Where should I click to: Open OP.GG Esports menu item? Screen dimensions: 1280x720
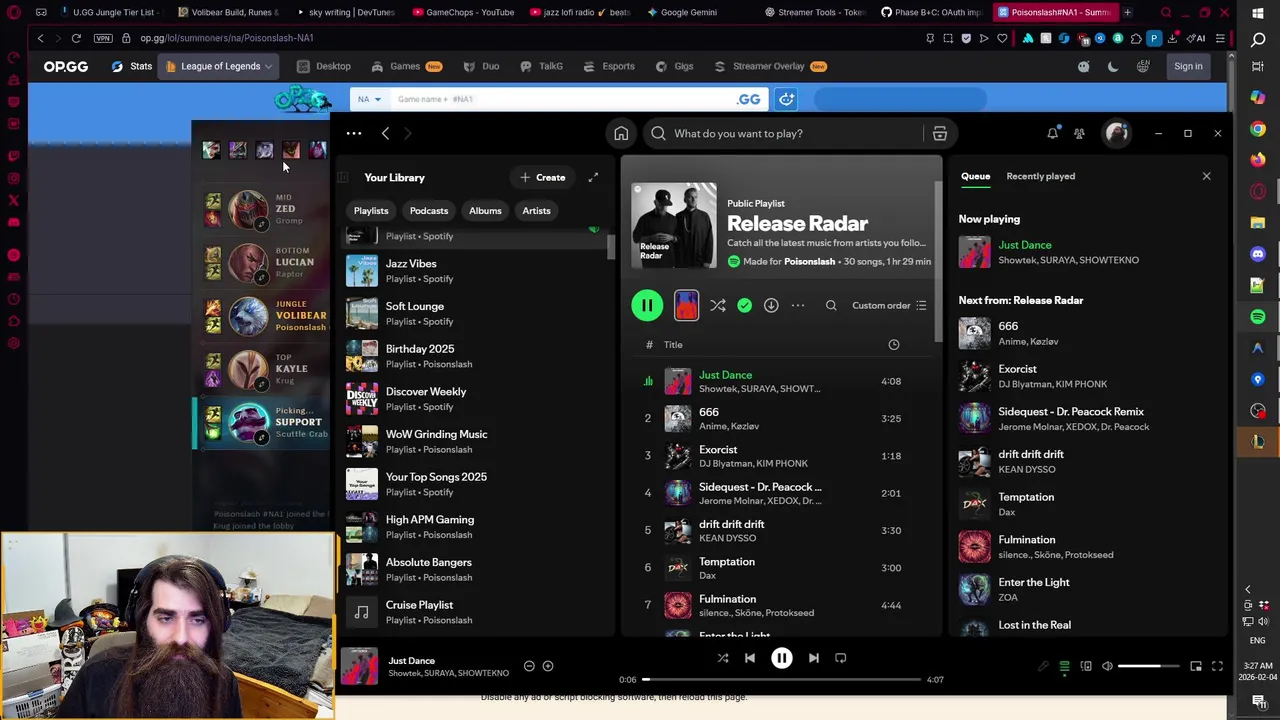tap(608, 66)
